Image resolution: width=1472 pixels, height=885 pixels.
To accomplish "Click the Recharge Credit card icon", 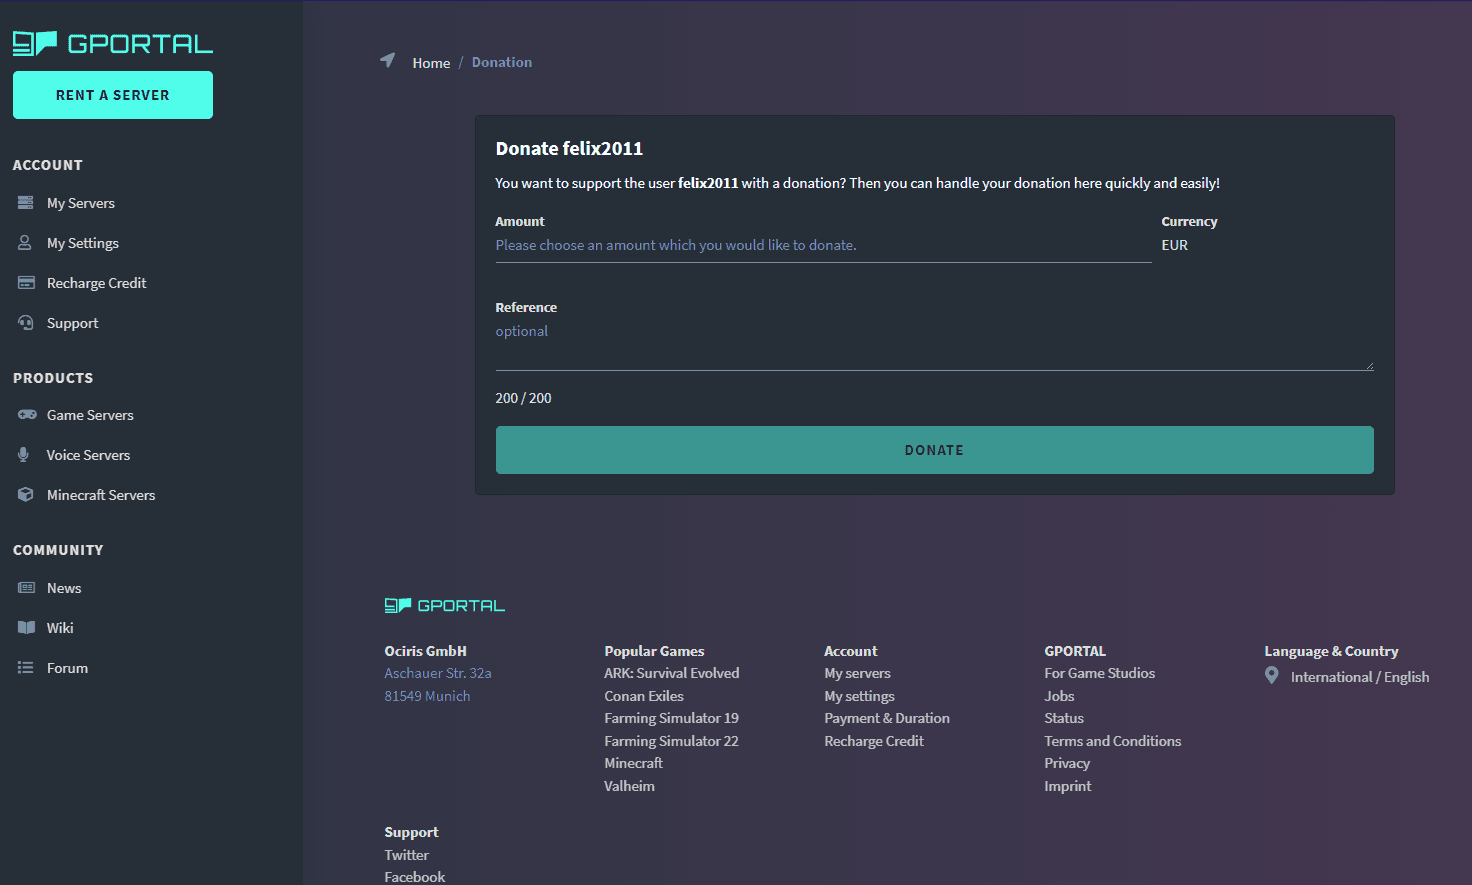I will tap(26, 283).
